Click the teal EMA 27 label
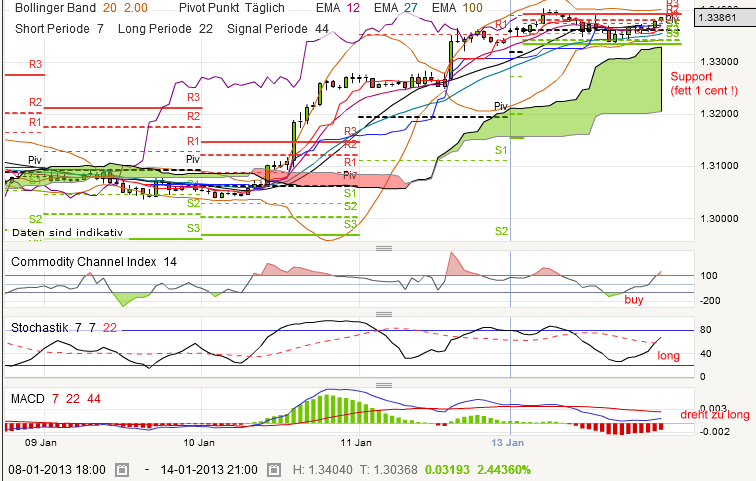Screen dimensions: 756x481 (x=395, y=8)
